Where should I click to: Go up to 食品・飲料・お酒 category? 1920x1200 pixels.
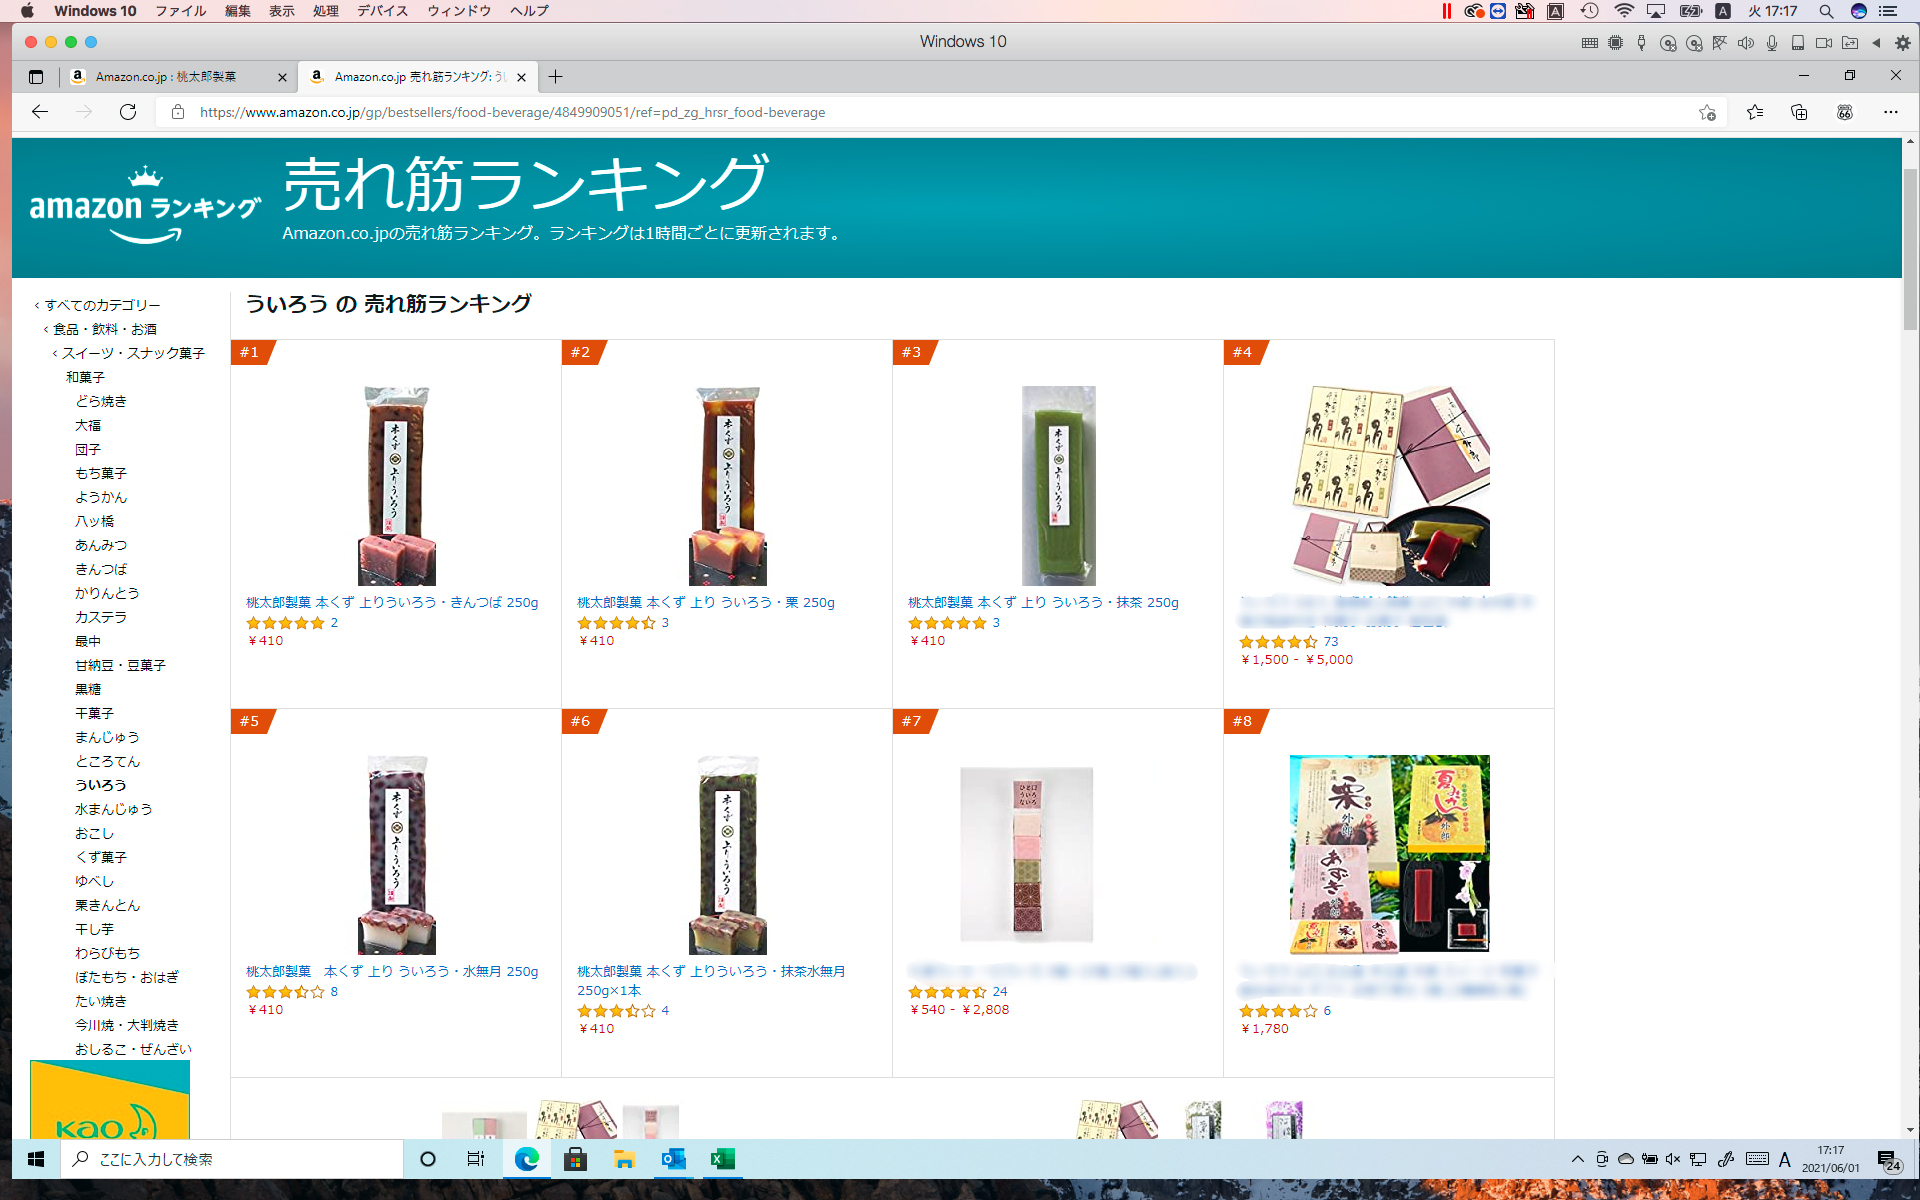coord(105,329)
